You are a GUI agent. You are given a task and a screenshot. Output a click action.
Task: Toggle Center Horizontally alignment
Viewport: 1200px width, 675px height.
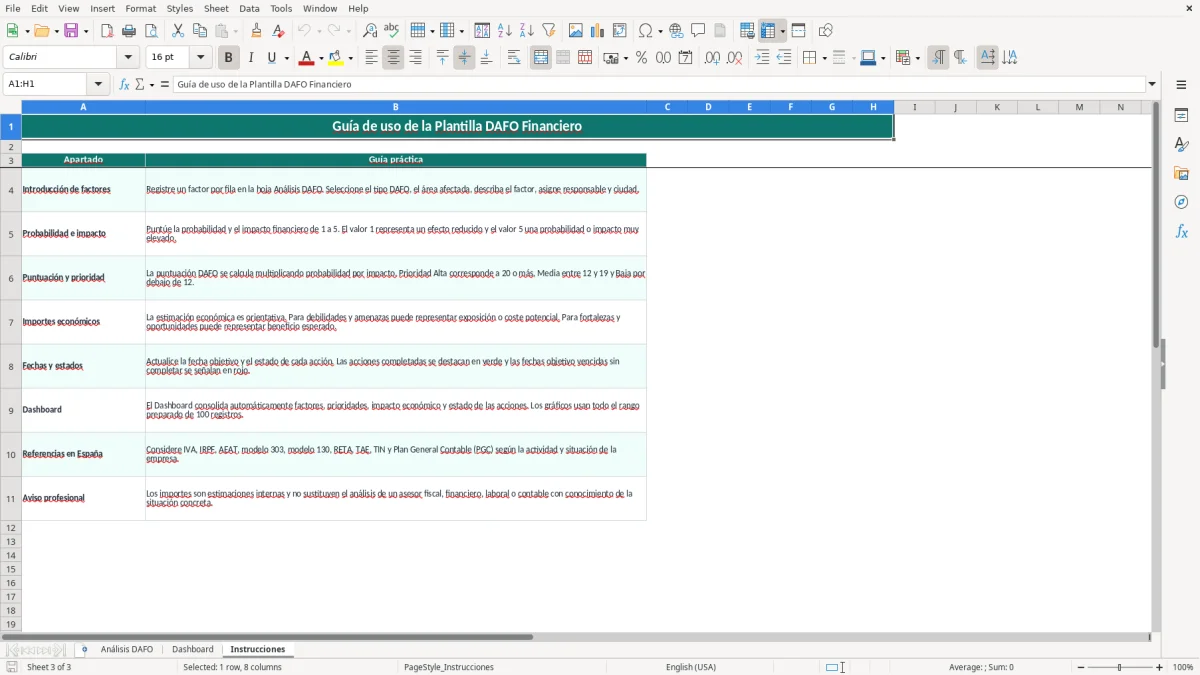(393, 58)
